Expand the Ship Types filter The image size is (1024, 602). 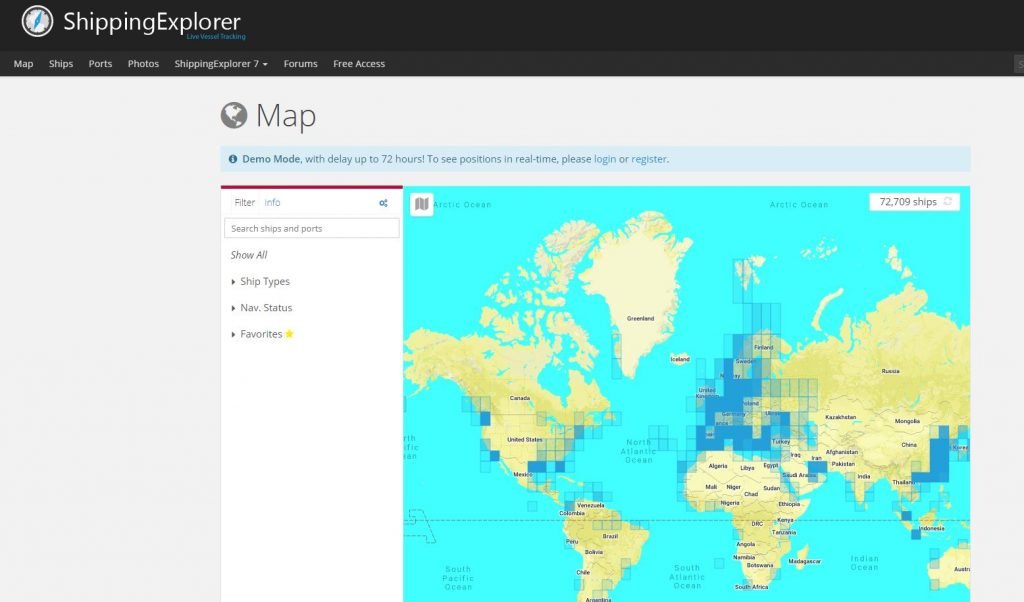pyautogui.click(x=261, y=281)
